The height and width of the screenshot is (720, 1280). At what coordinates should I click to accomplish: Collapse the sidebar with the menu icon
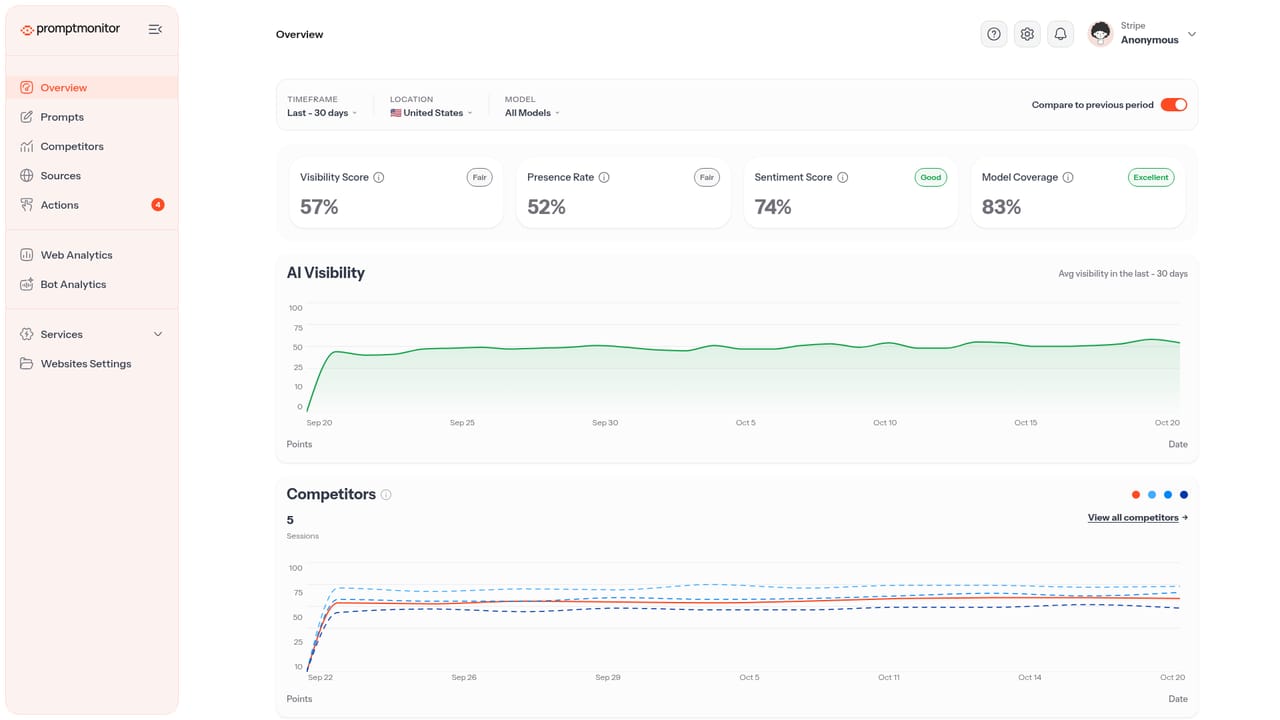(155, 29)
